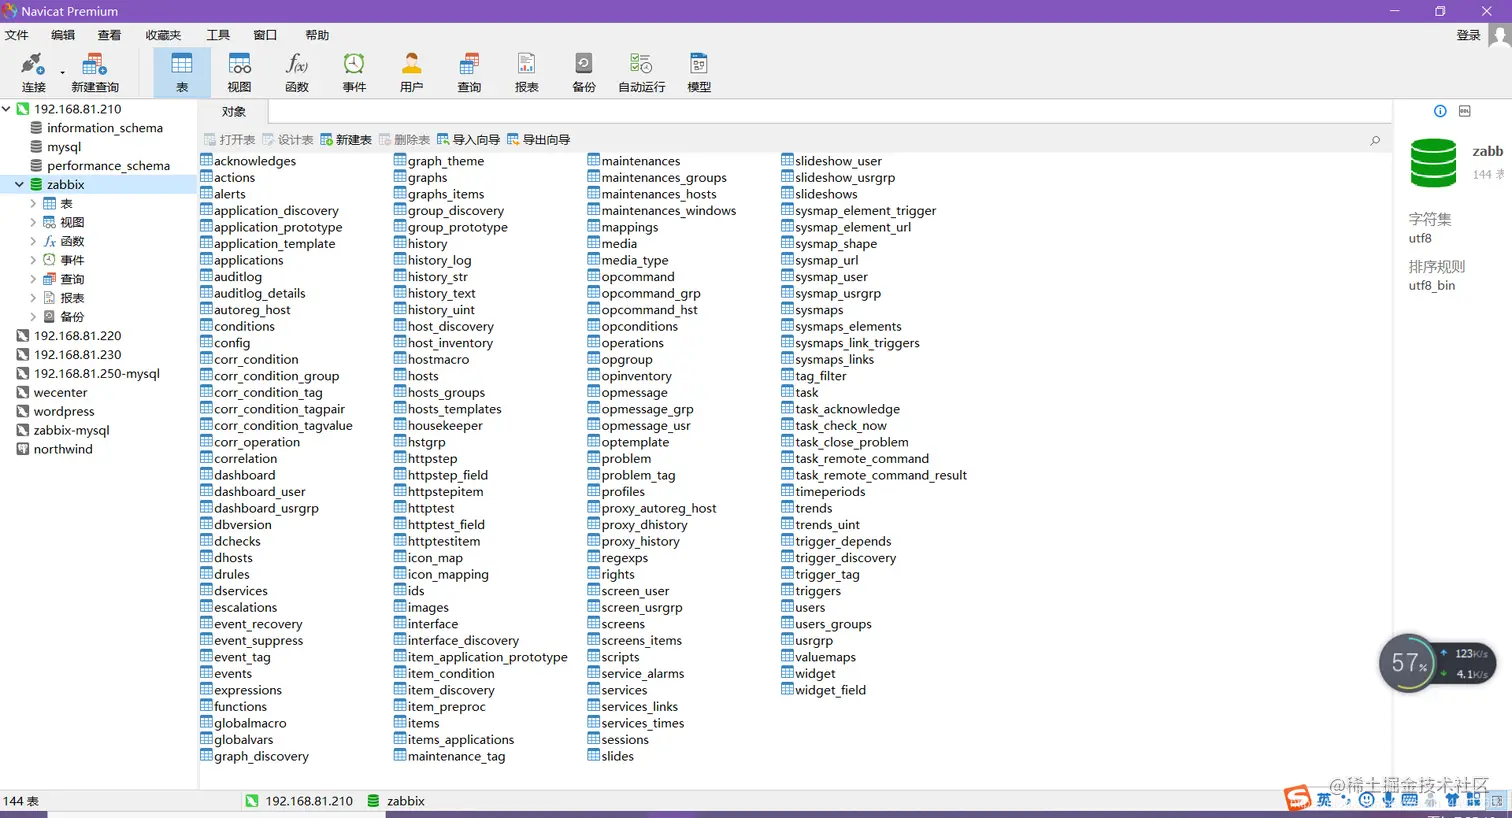
Task: Select the users table
Action: (803, 608)
